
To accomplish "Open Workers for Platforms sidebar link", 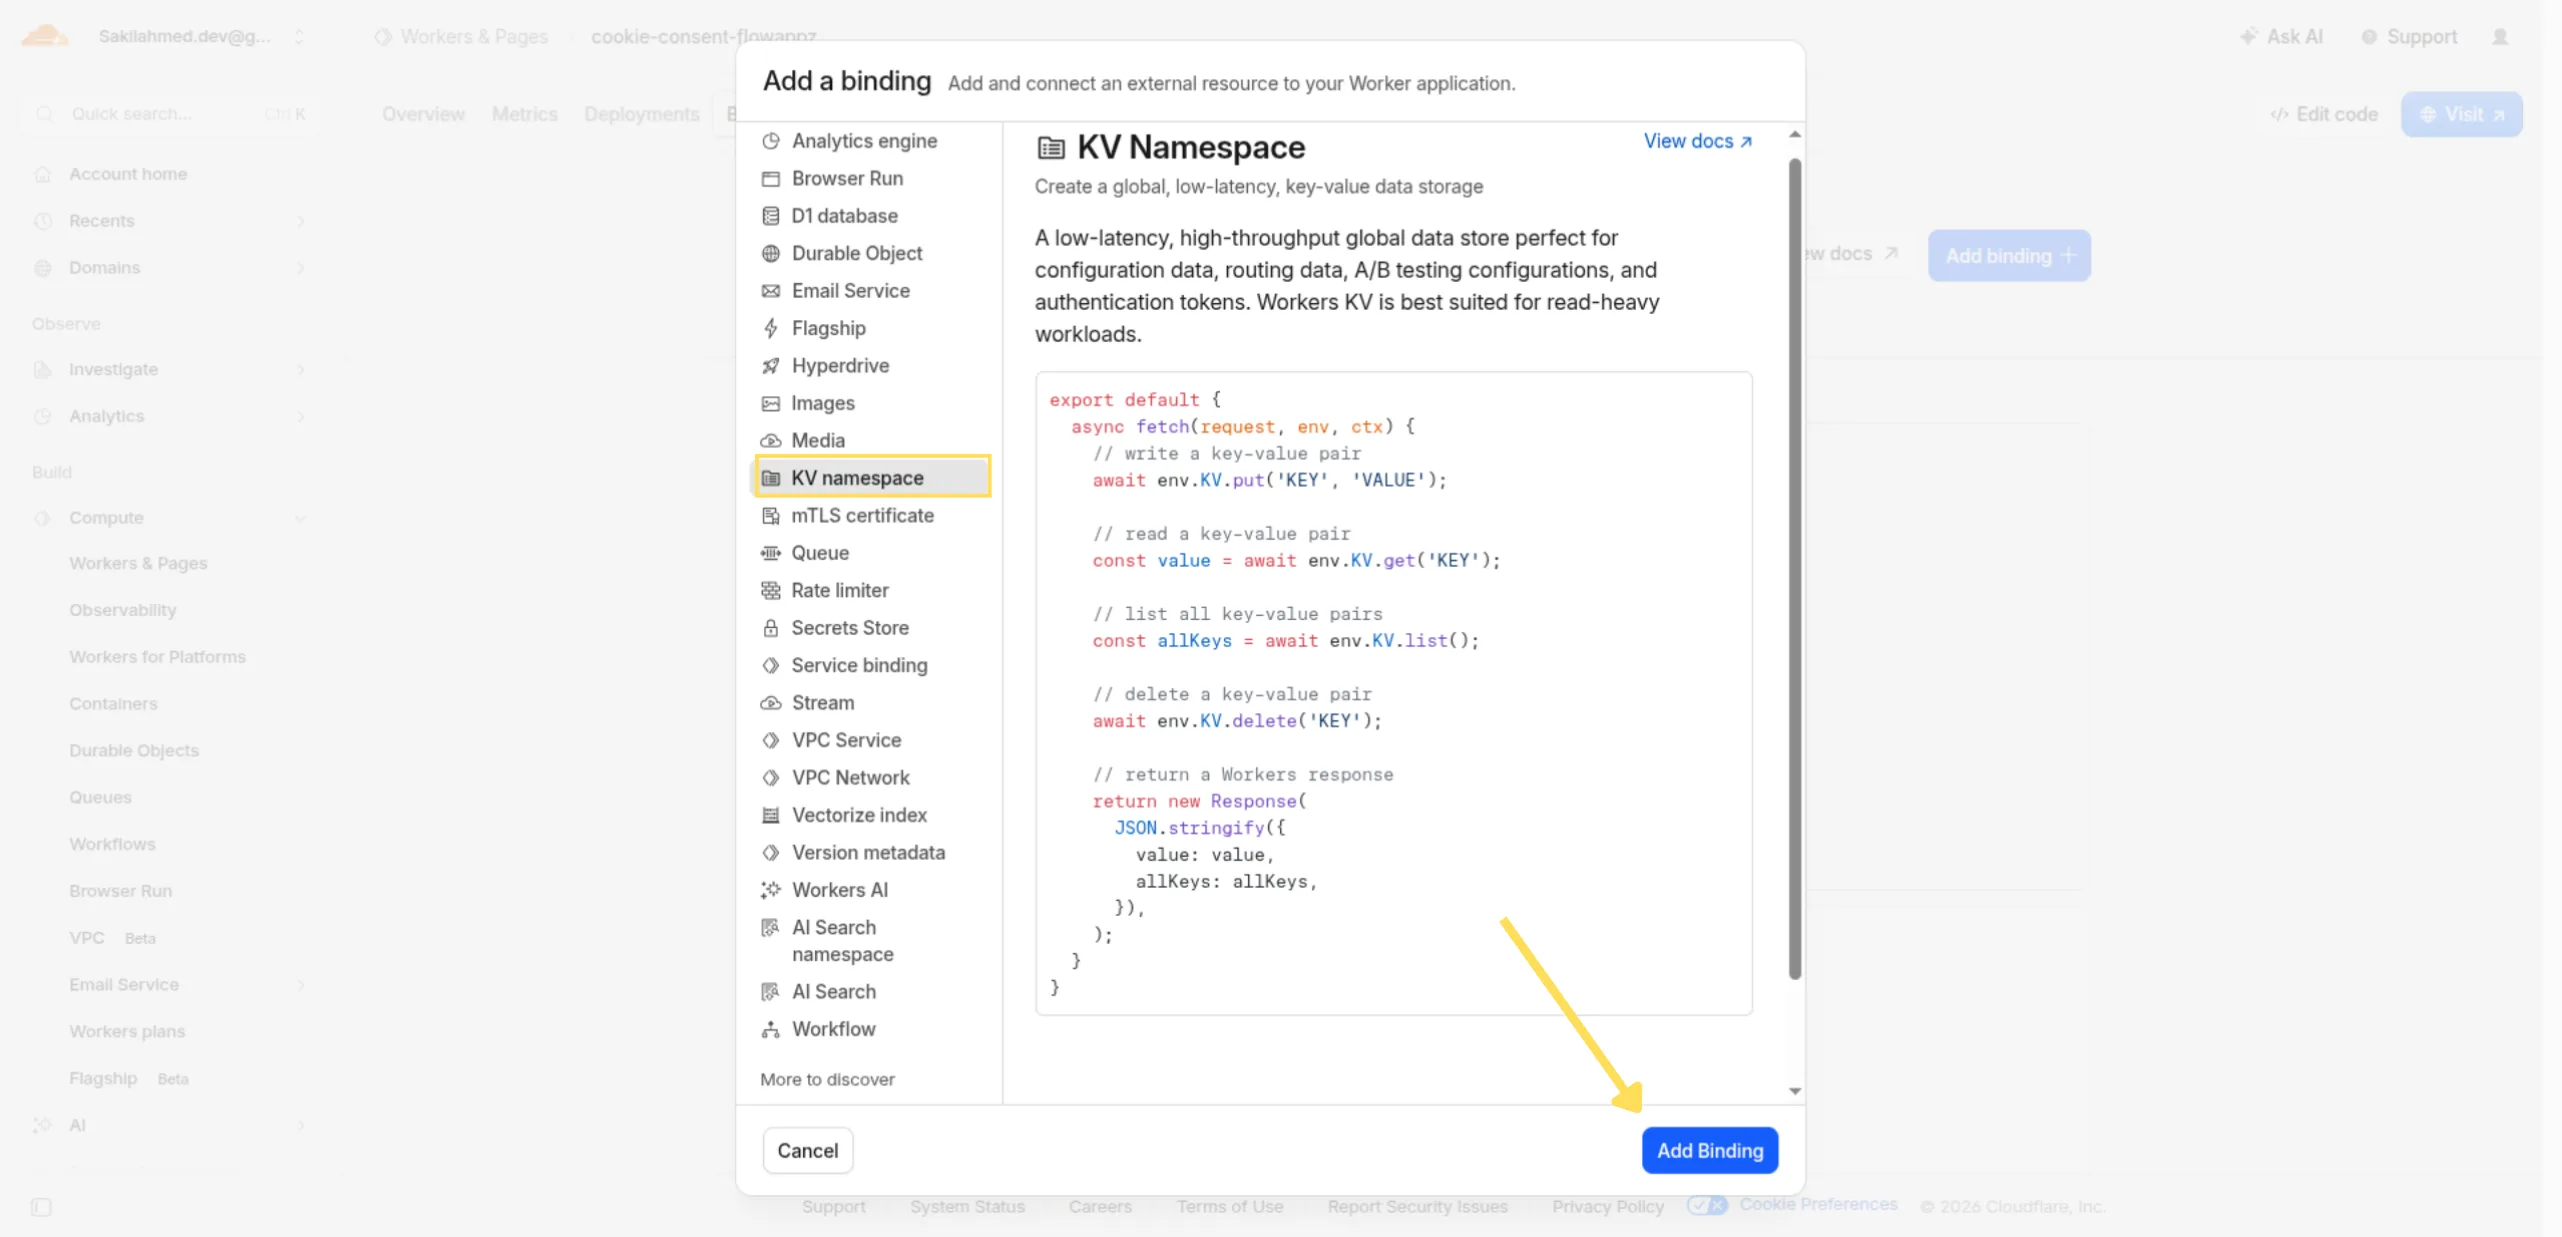I will click(x=157, y=657).
